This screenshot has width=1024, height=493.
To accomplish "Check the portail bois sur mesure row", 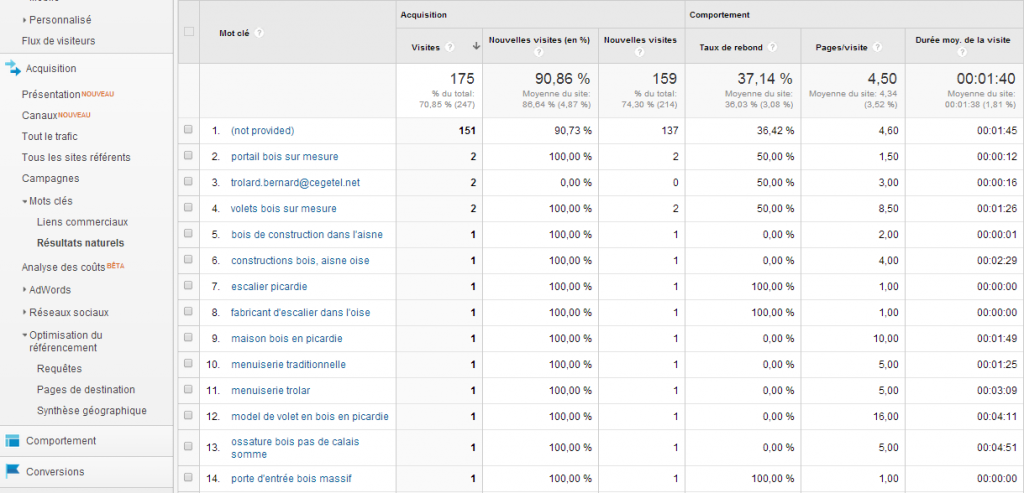I will tap(188, 156).
